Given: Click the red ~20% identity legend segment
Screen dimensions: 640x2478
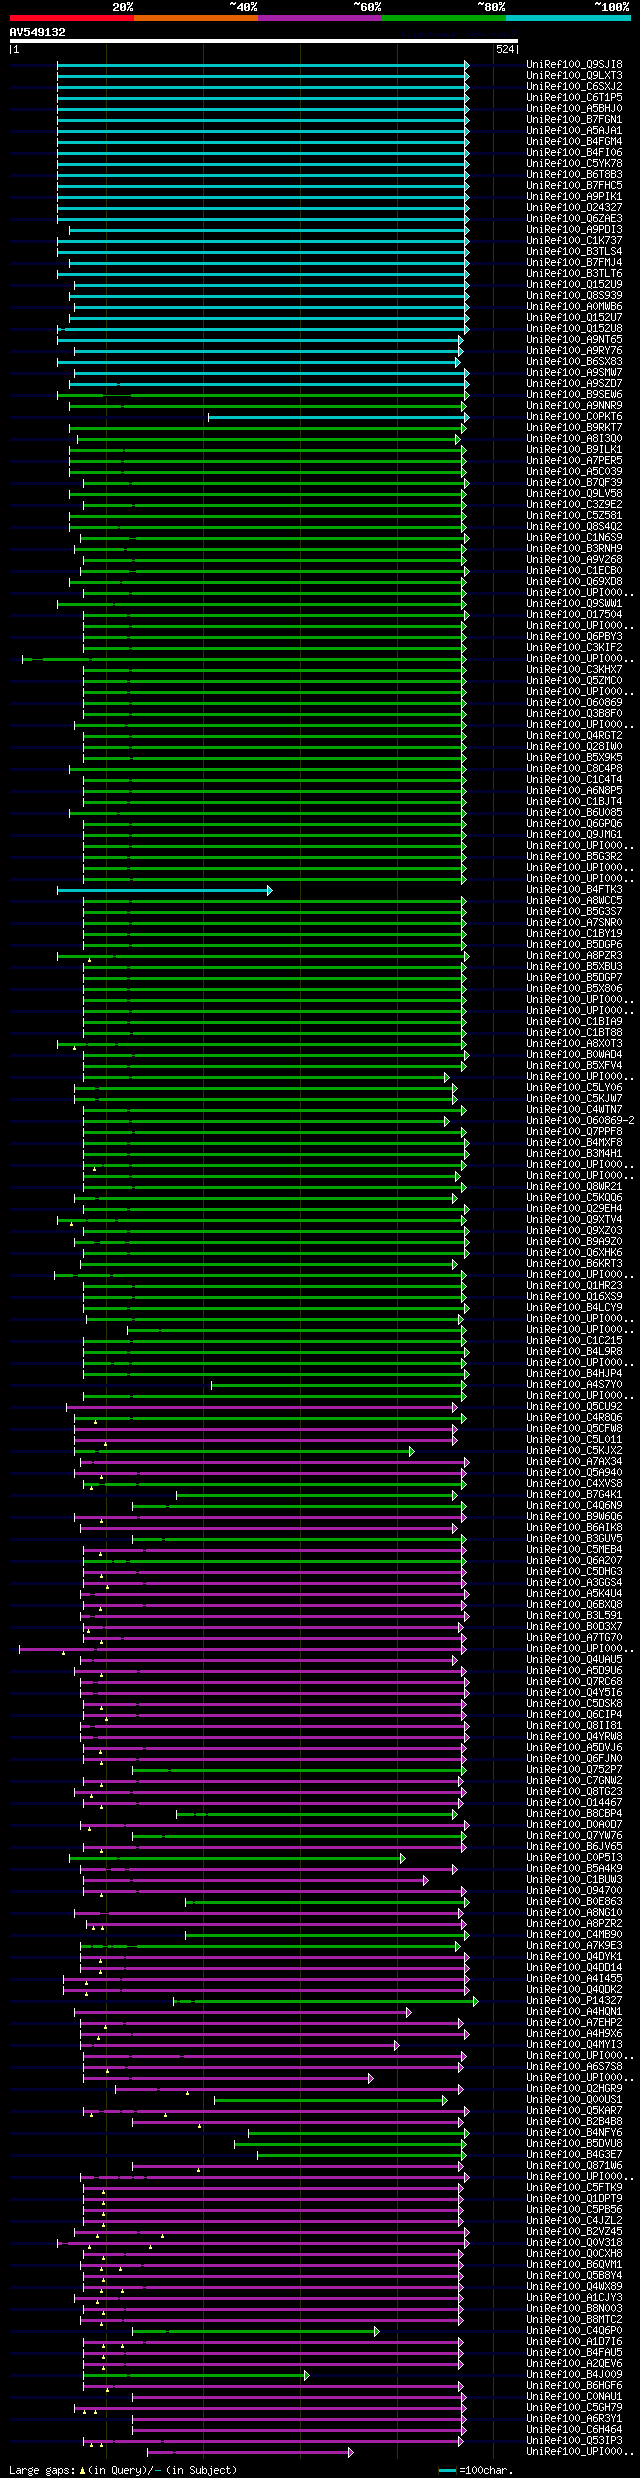Looking at the screenshot, I should point(71,18).
